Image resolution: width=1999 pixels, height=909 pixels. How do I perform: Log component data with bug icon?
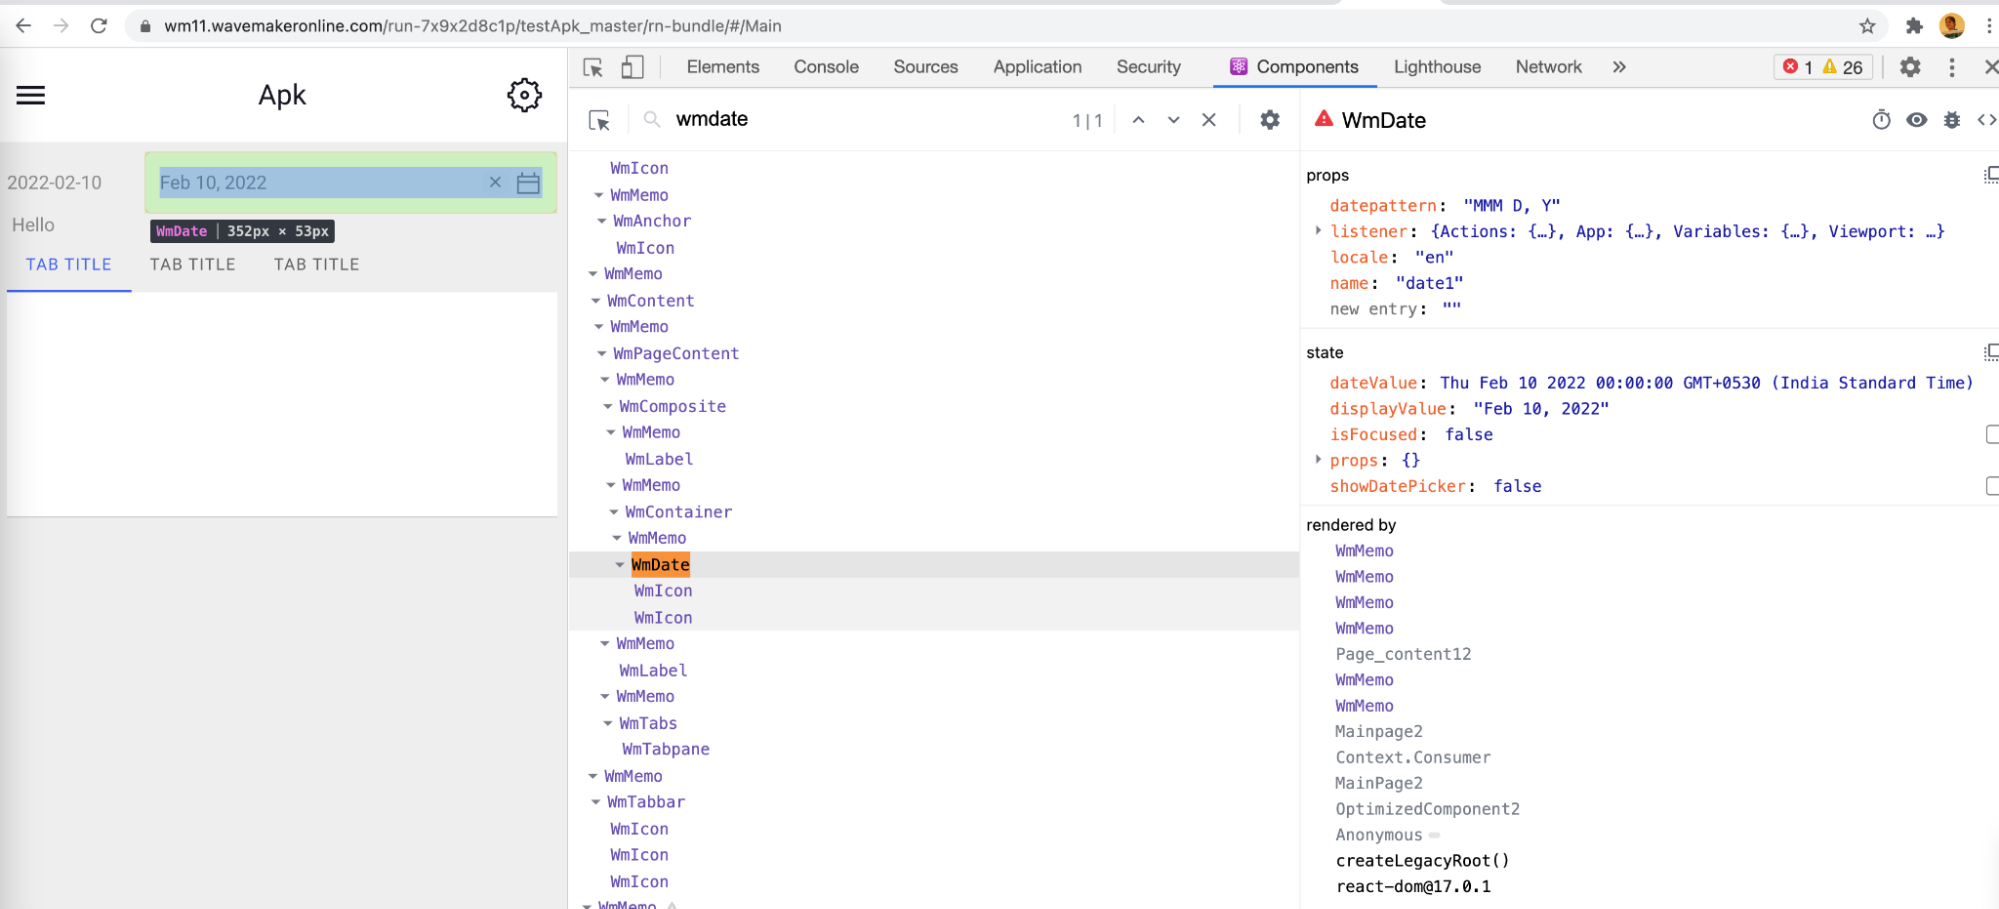pos(1951,120)
